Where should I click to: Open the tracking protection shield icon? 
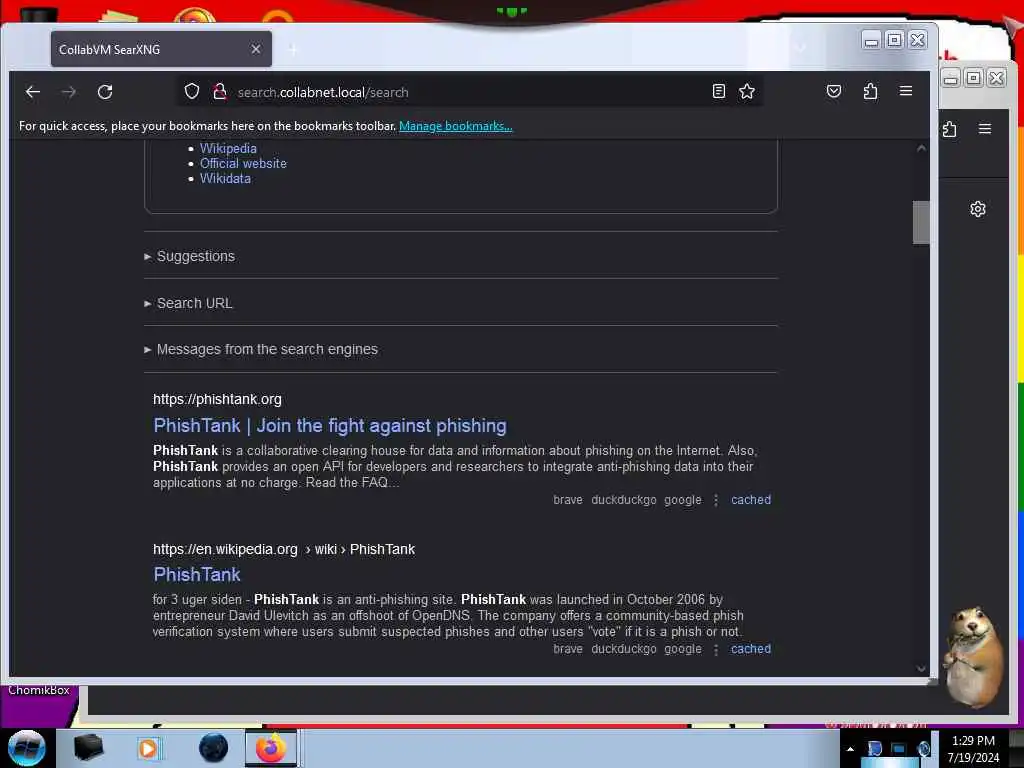(x=191, y=91)
